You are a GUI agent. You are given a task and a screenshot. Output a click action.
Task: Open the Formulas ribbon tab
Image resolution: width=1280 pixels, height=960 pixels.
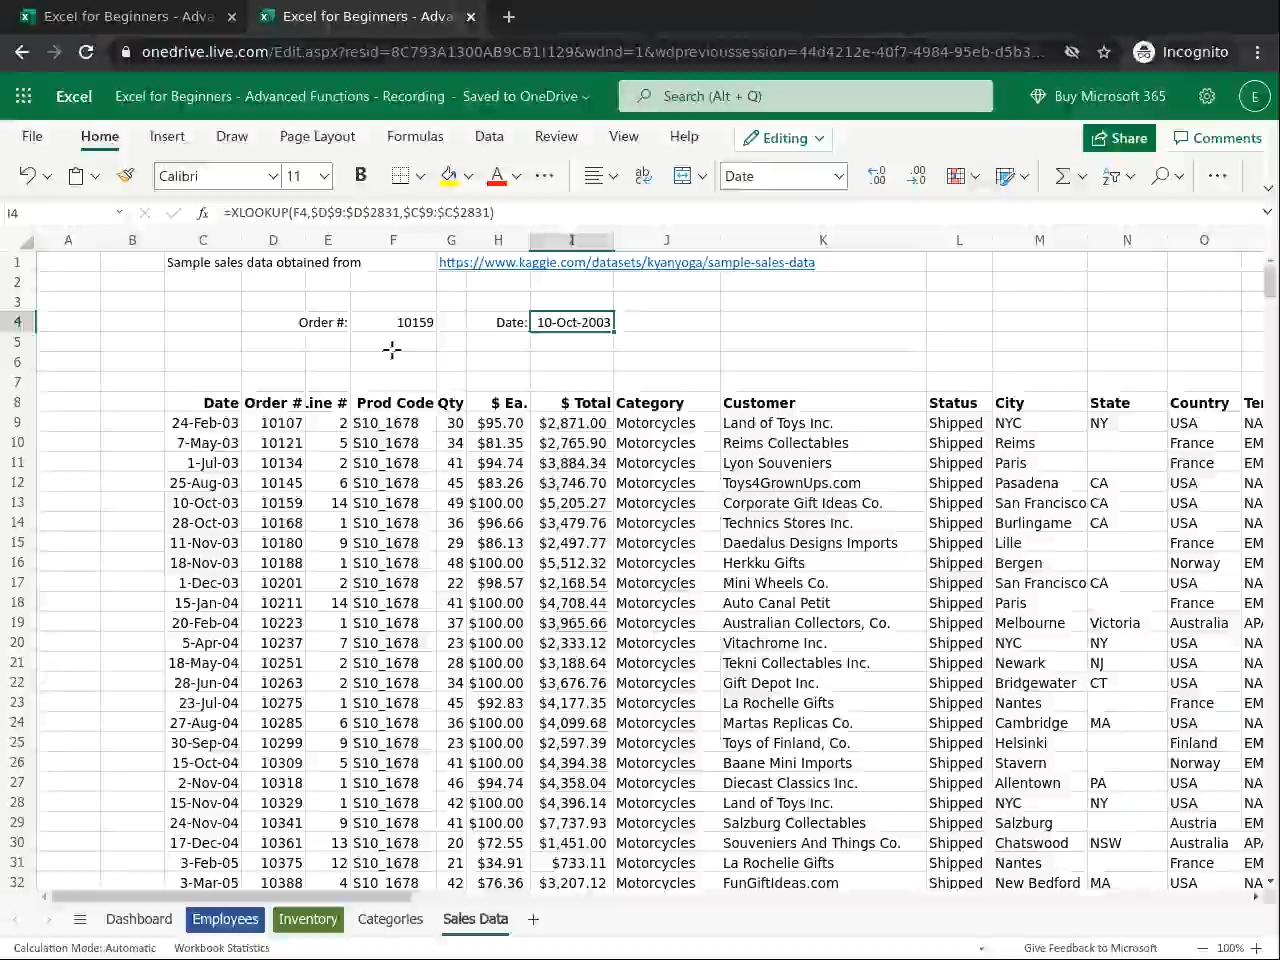[x=415, y=136]
